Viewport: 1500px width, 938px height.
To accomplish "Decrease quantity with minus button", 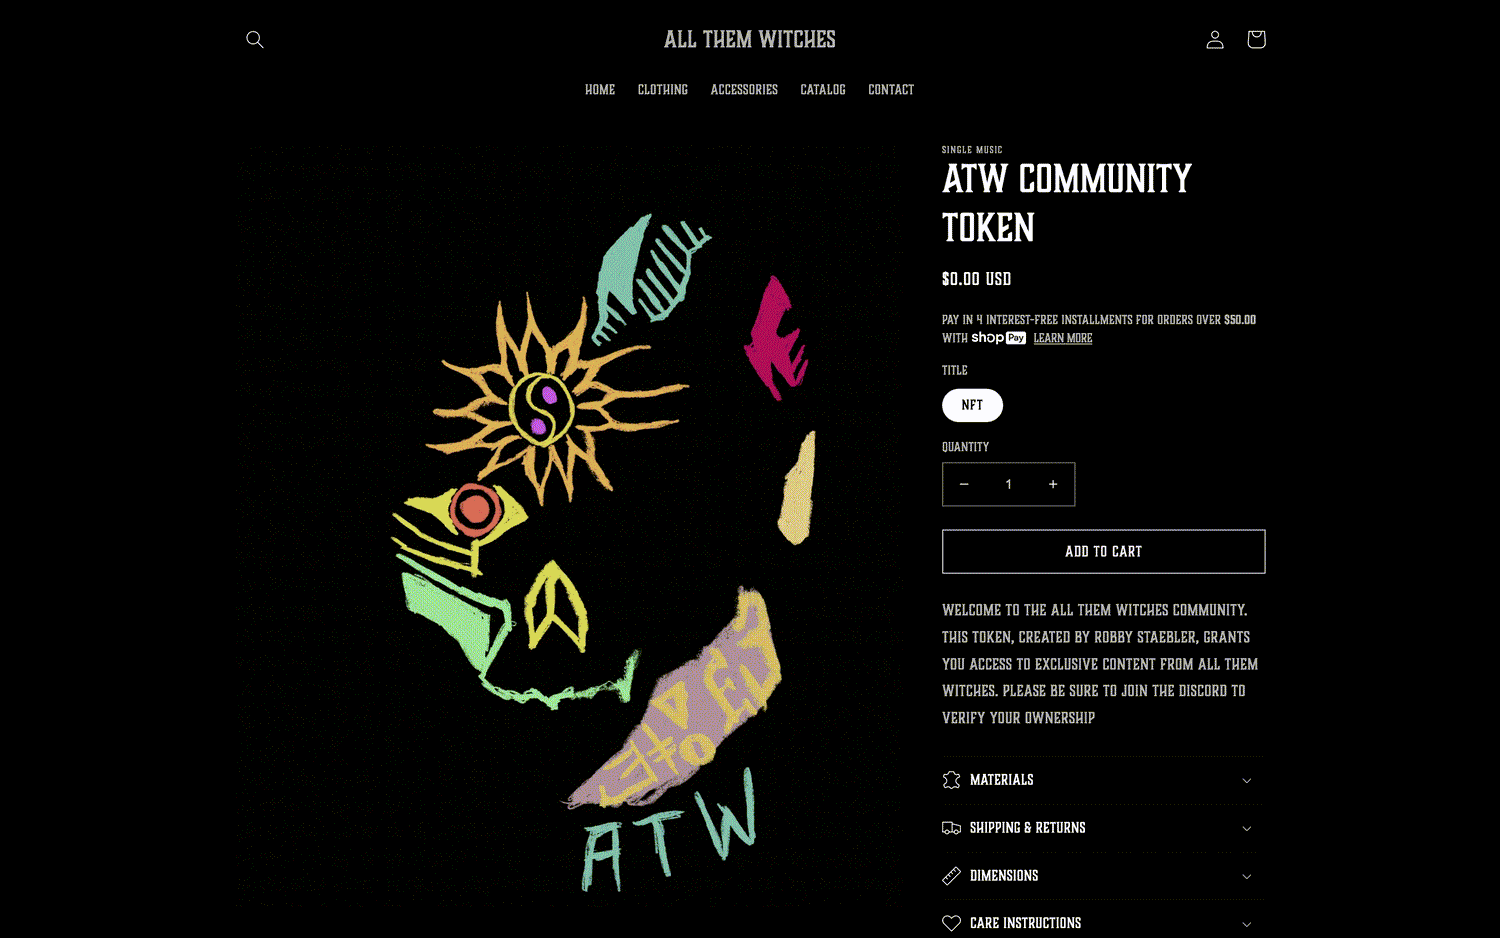I will coord(964,484).
